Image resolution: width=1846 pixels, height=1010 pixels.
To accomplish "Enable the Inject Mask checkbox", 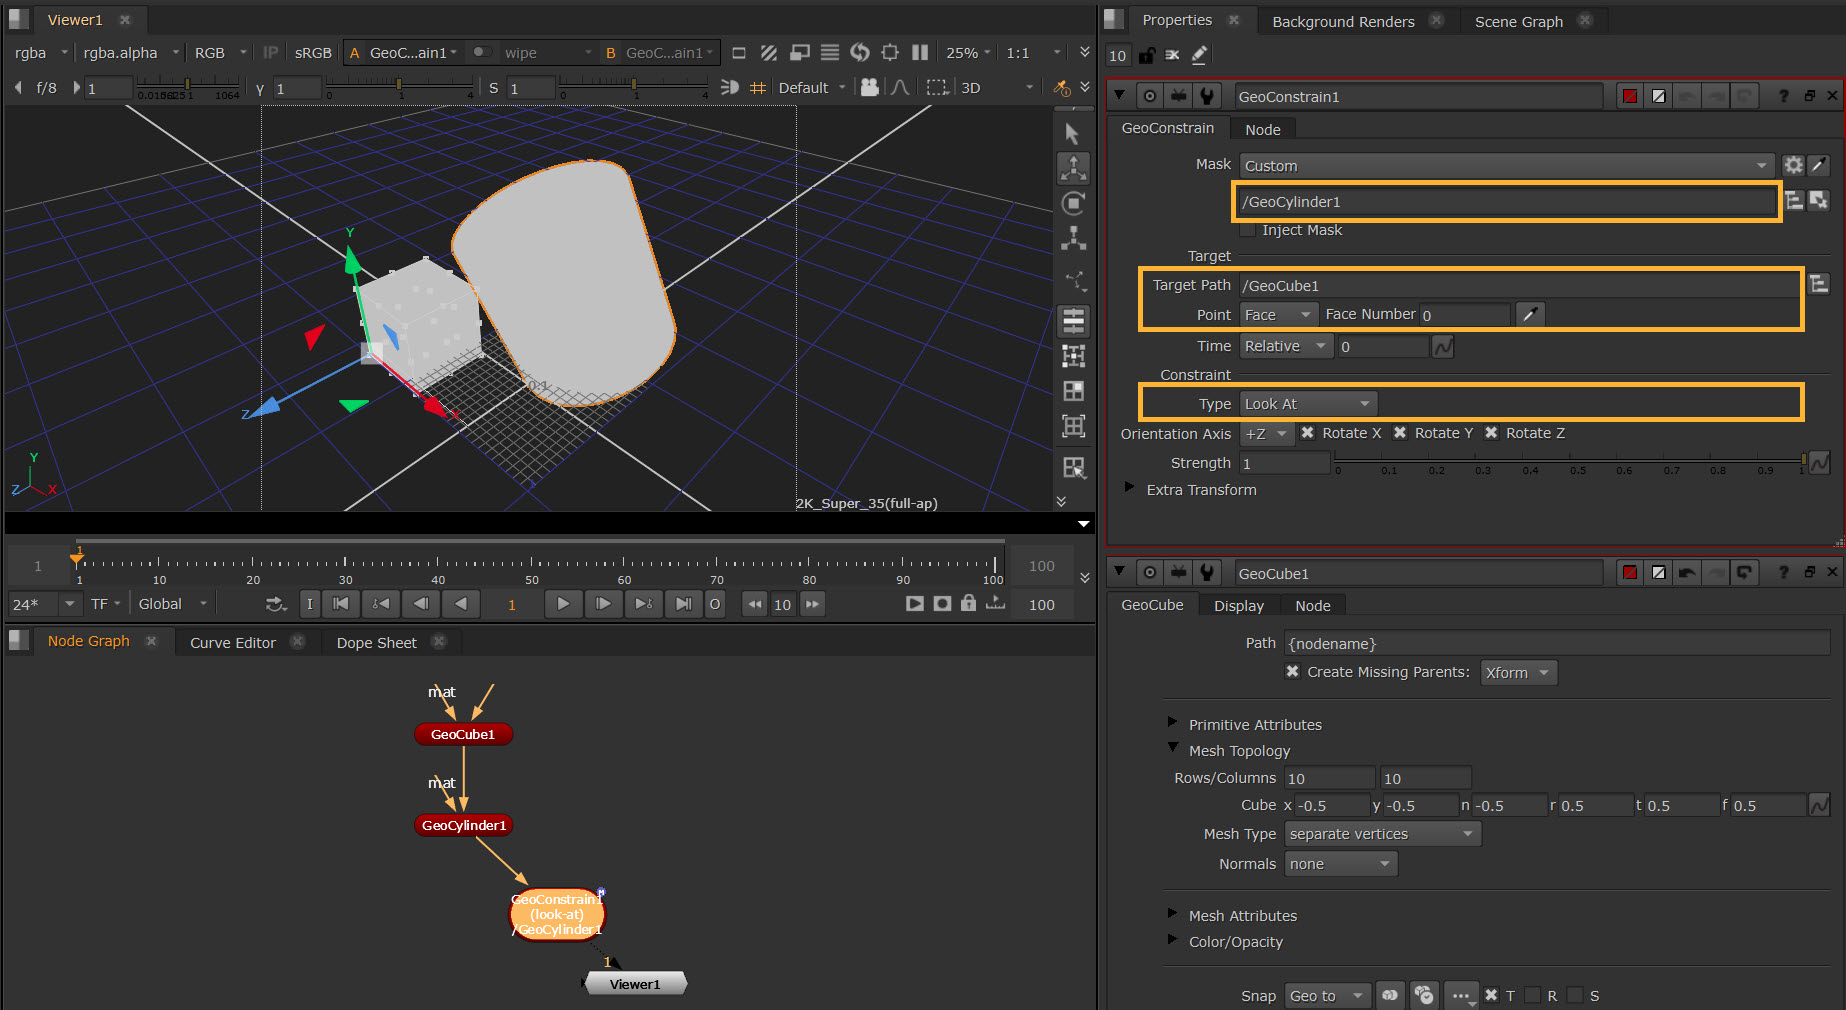I will (1248, 230).
